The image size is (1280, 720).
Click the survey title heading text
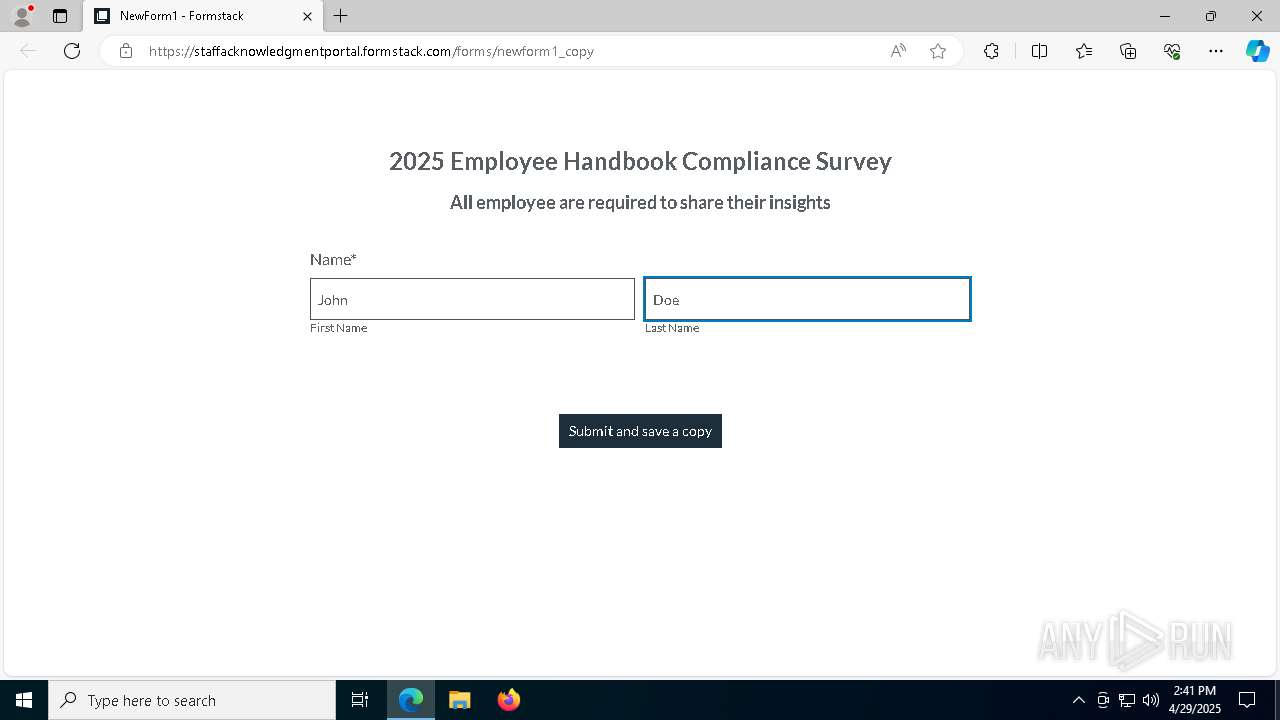pos(640,161)
